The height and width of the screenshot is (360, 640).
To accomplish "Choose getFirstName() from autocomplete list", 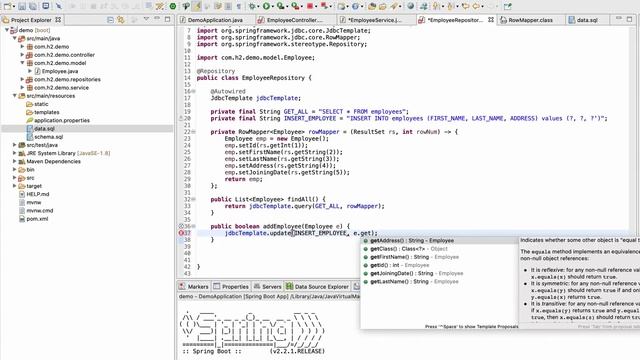I will click(x=439, y=257).
